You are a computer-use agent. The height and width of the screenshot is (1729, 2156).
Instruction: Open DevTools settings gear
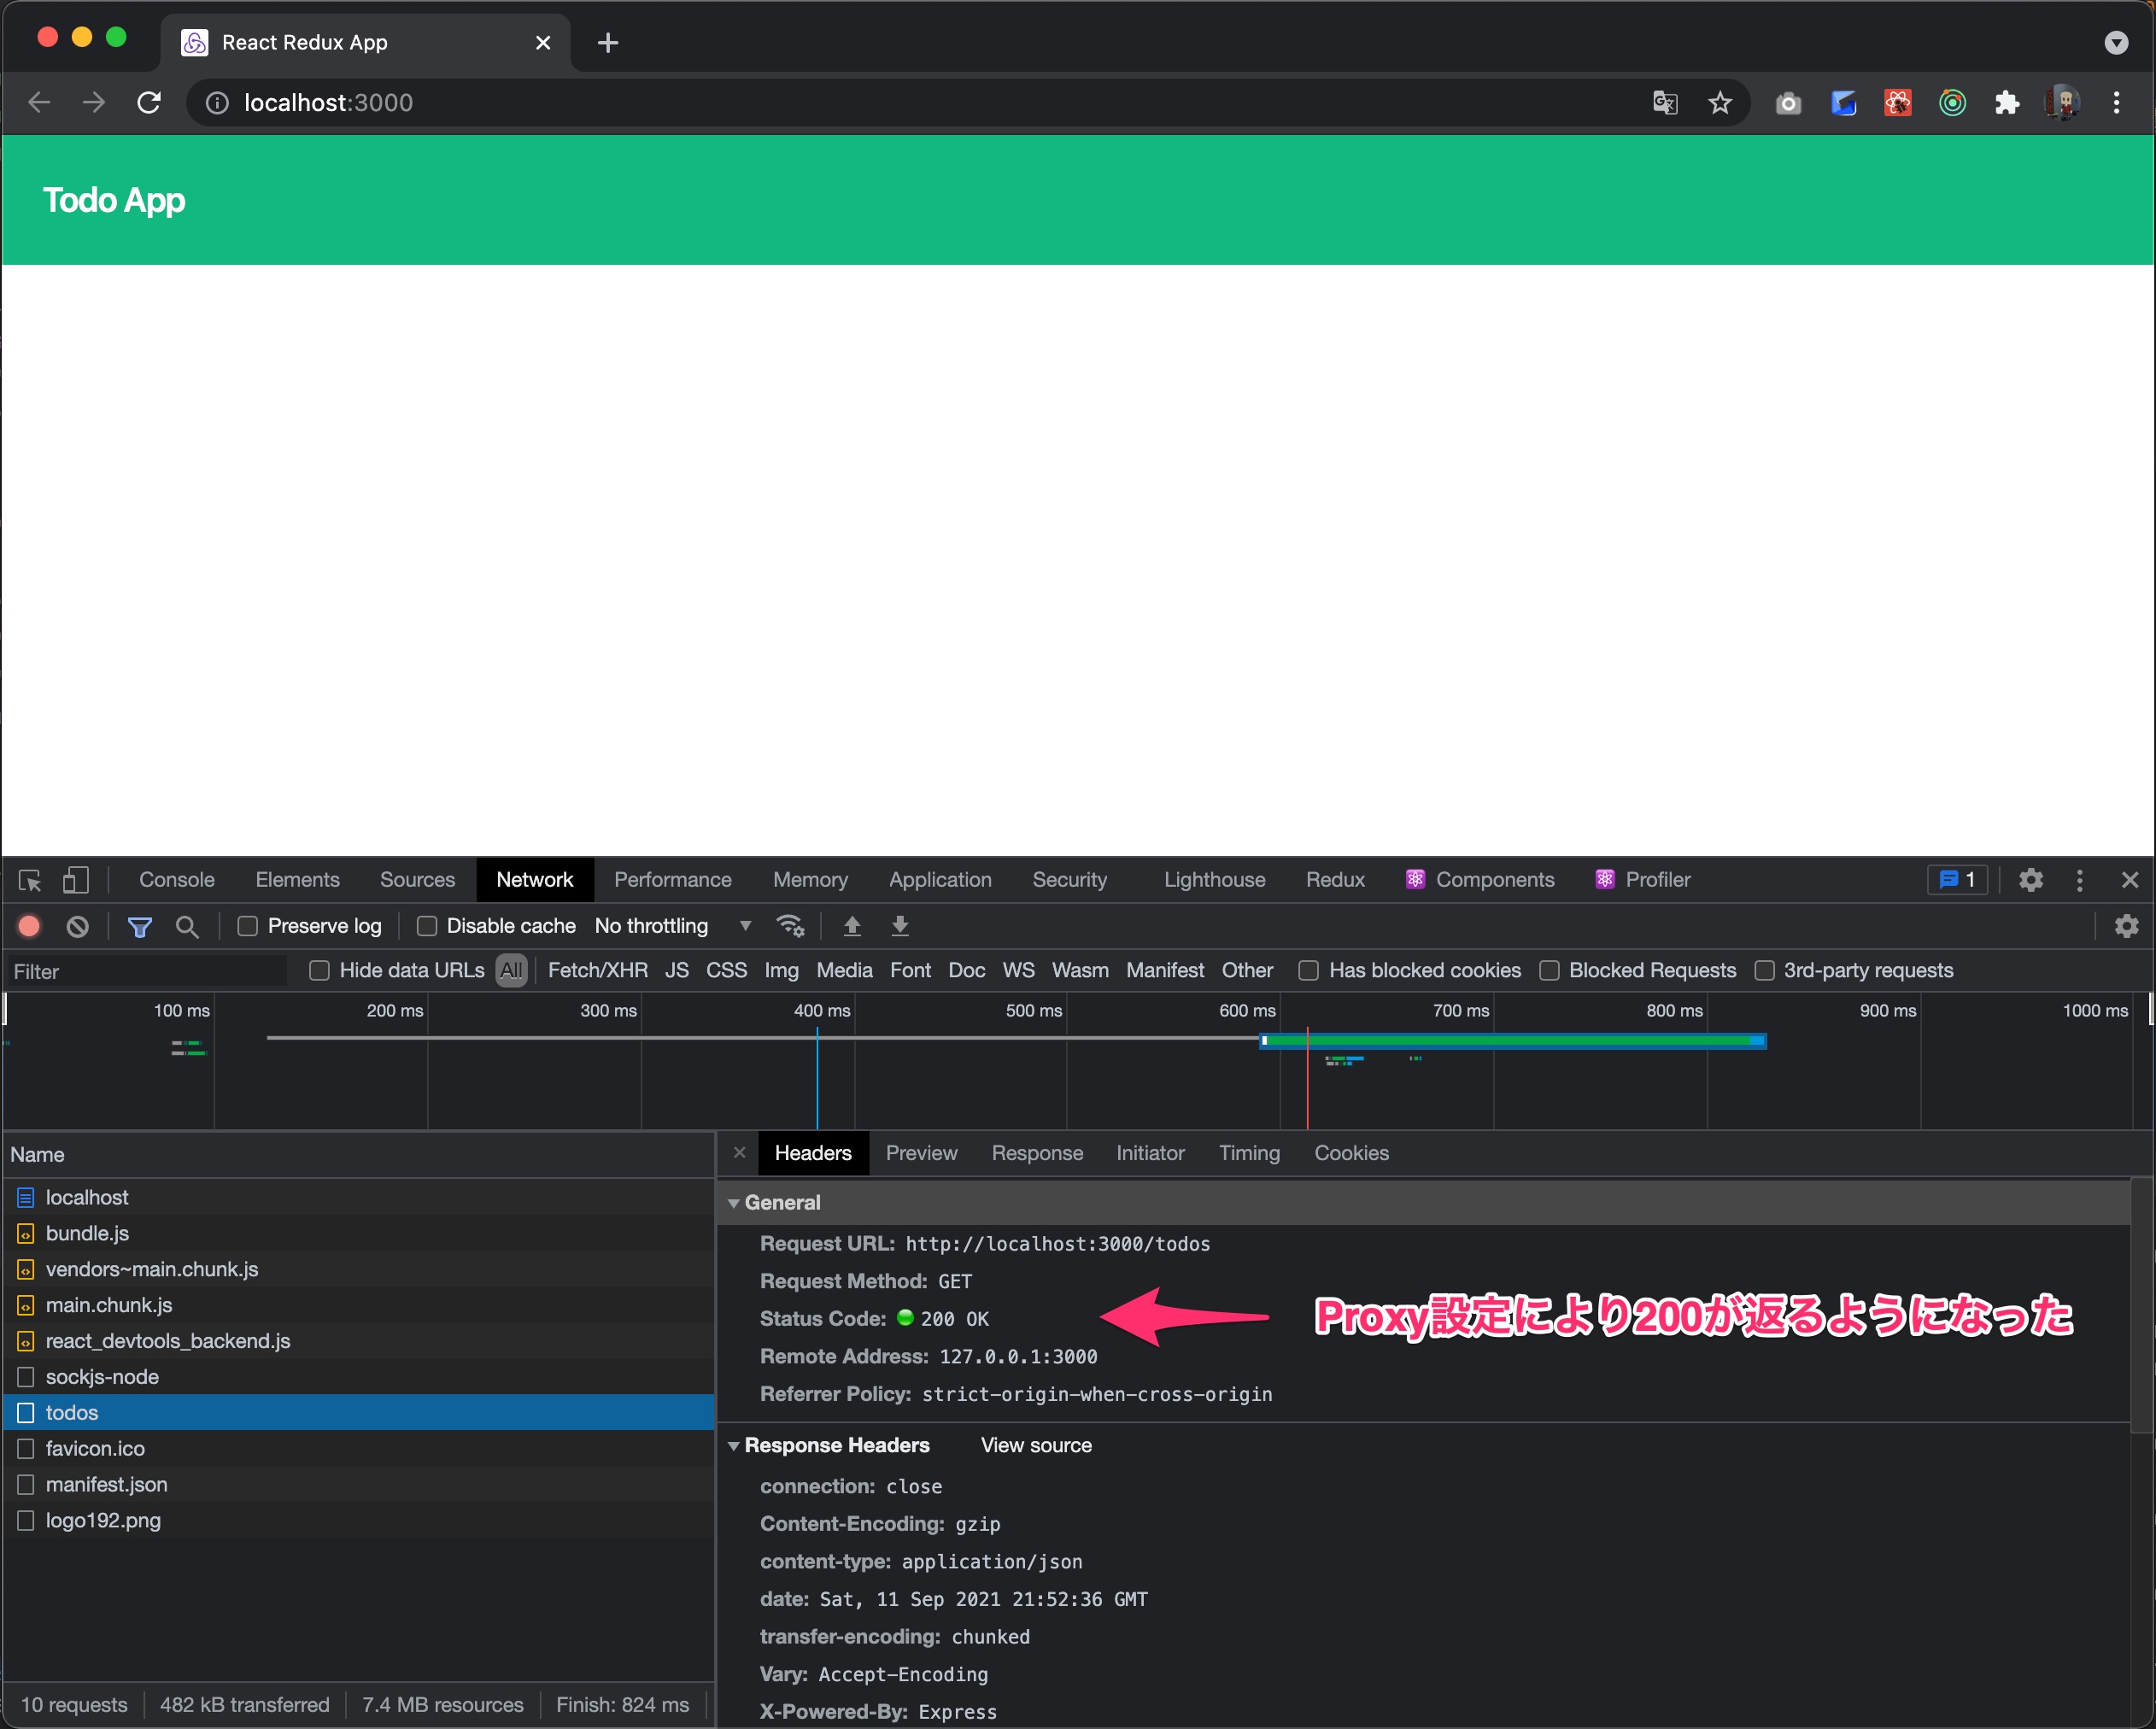pos(2030,880)
